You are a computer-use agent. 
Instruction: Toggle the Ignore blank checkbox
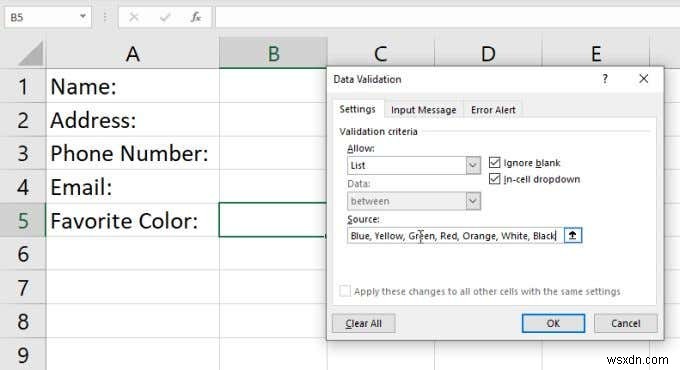[494, 163]
